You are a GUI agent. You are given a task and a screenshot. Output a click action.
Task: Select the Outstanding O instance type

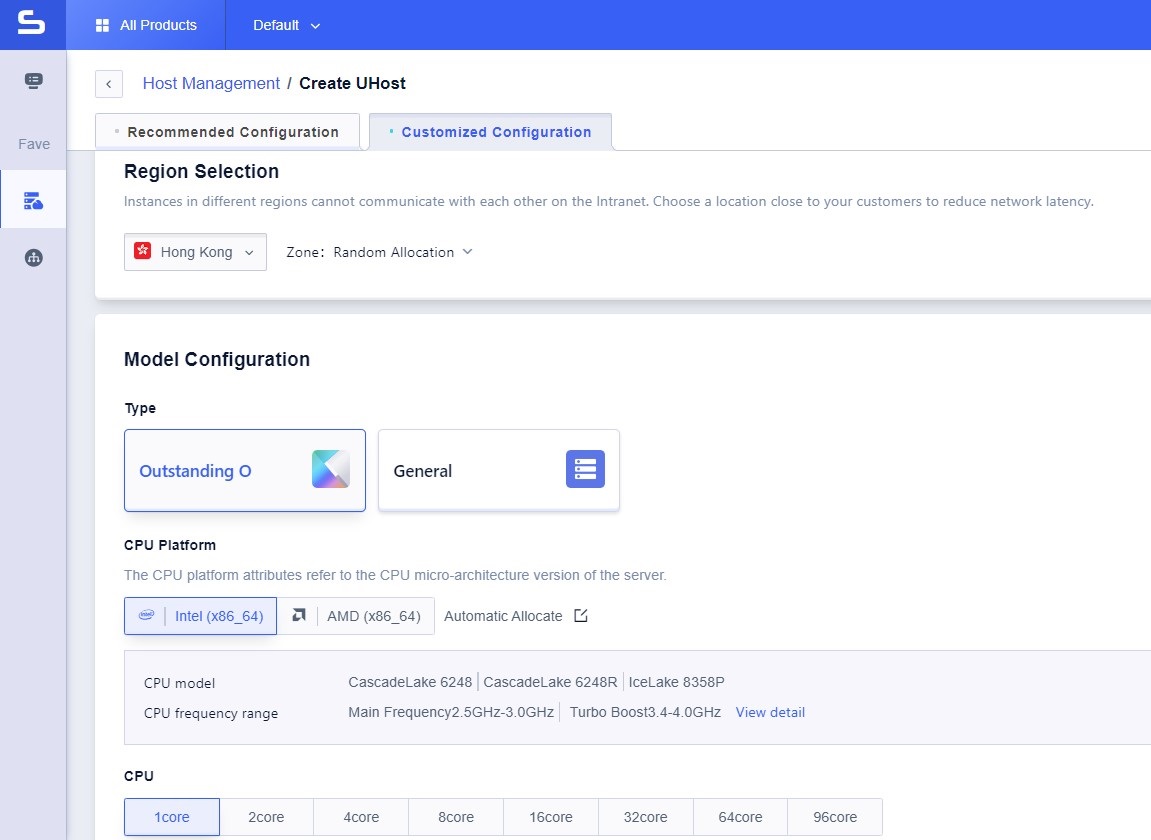click(244, 470)
